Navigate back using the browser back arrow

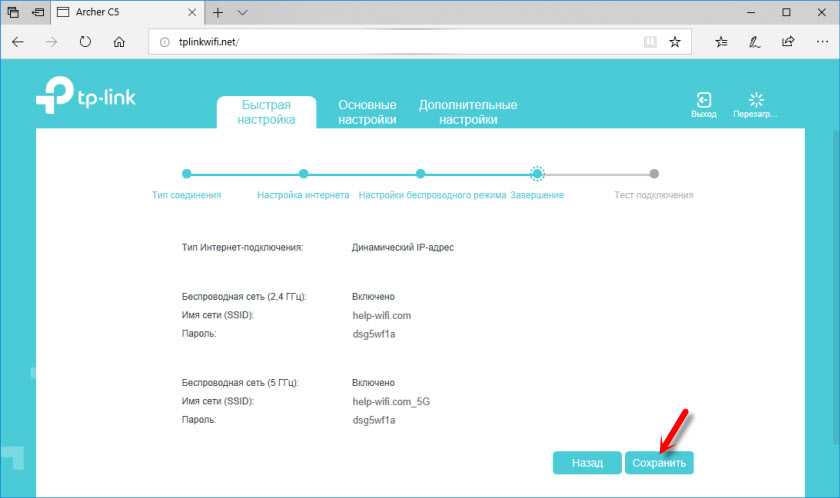[18, 42]
